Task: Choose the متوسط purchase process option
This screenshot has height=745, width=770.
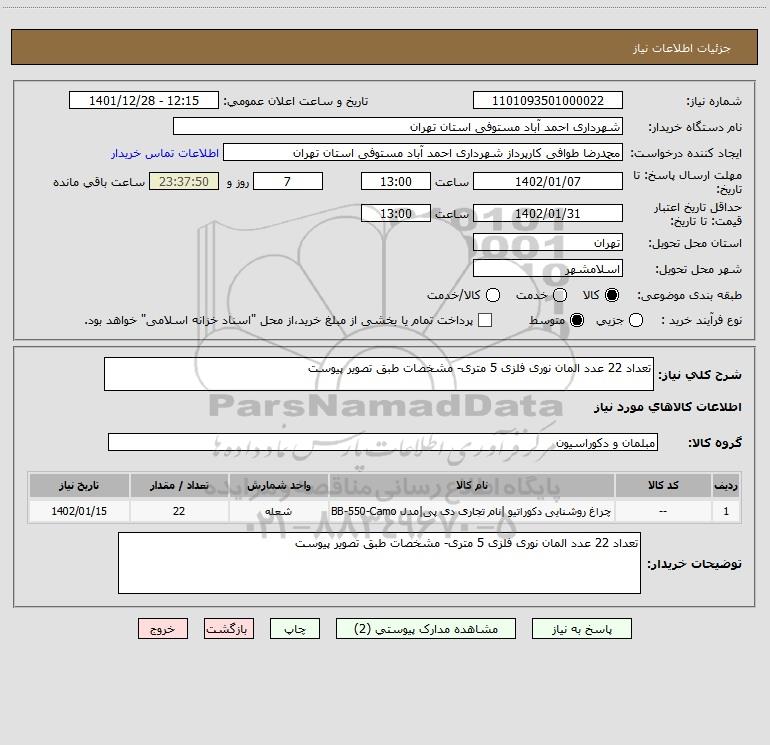Action: [577, 321]
